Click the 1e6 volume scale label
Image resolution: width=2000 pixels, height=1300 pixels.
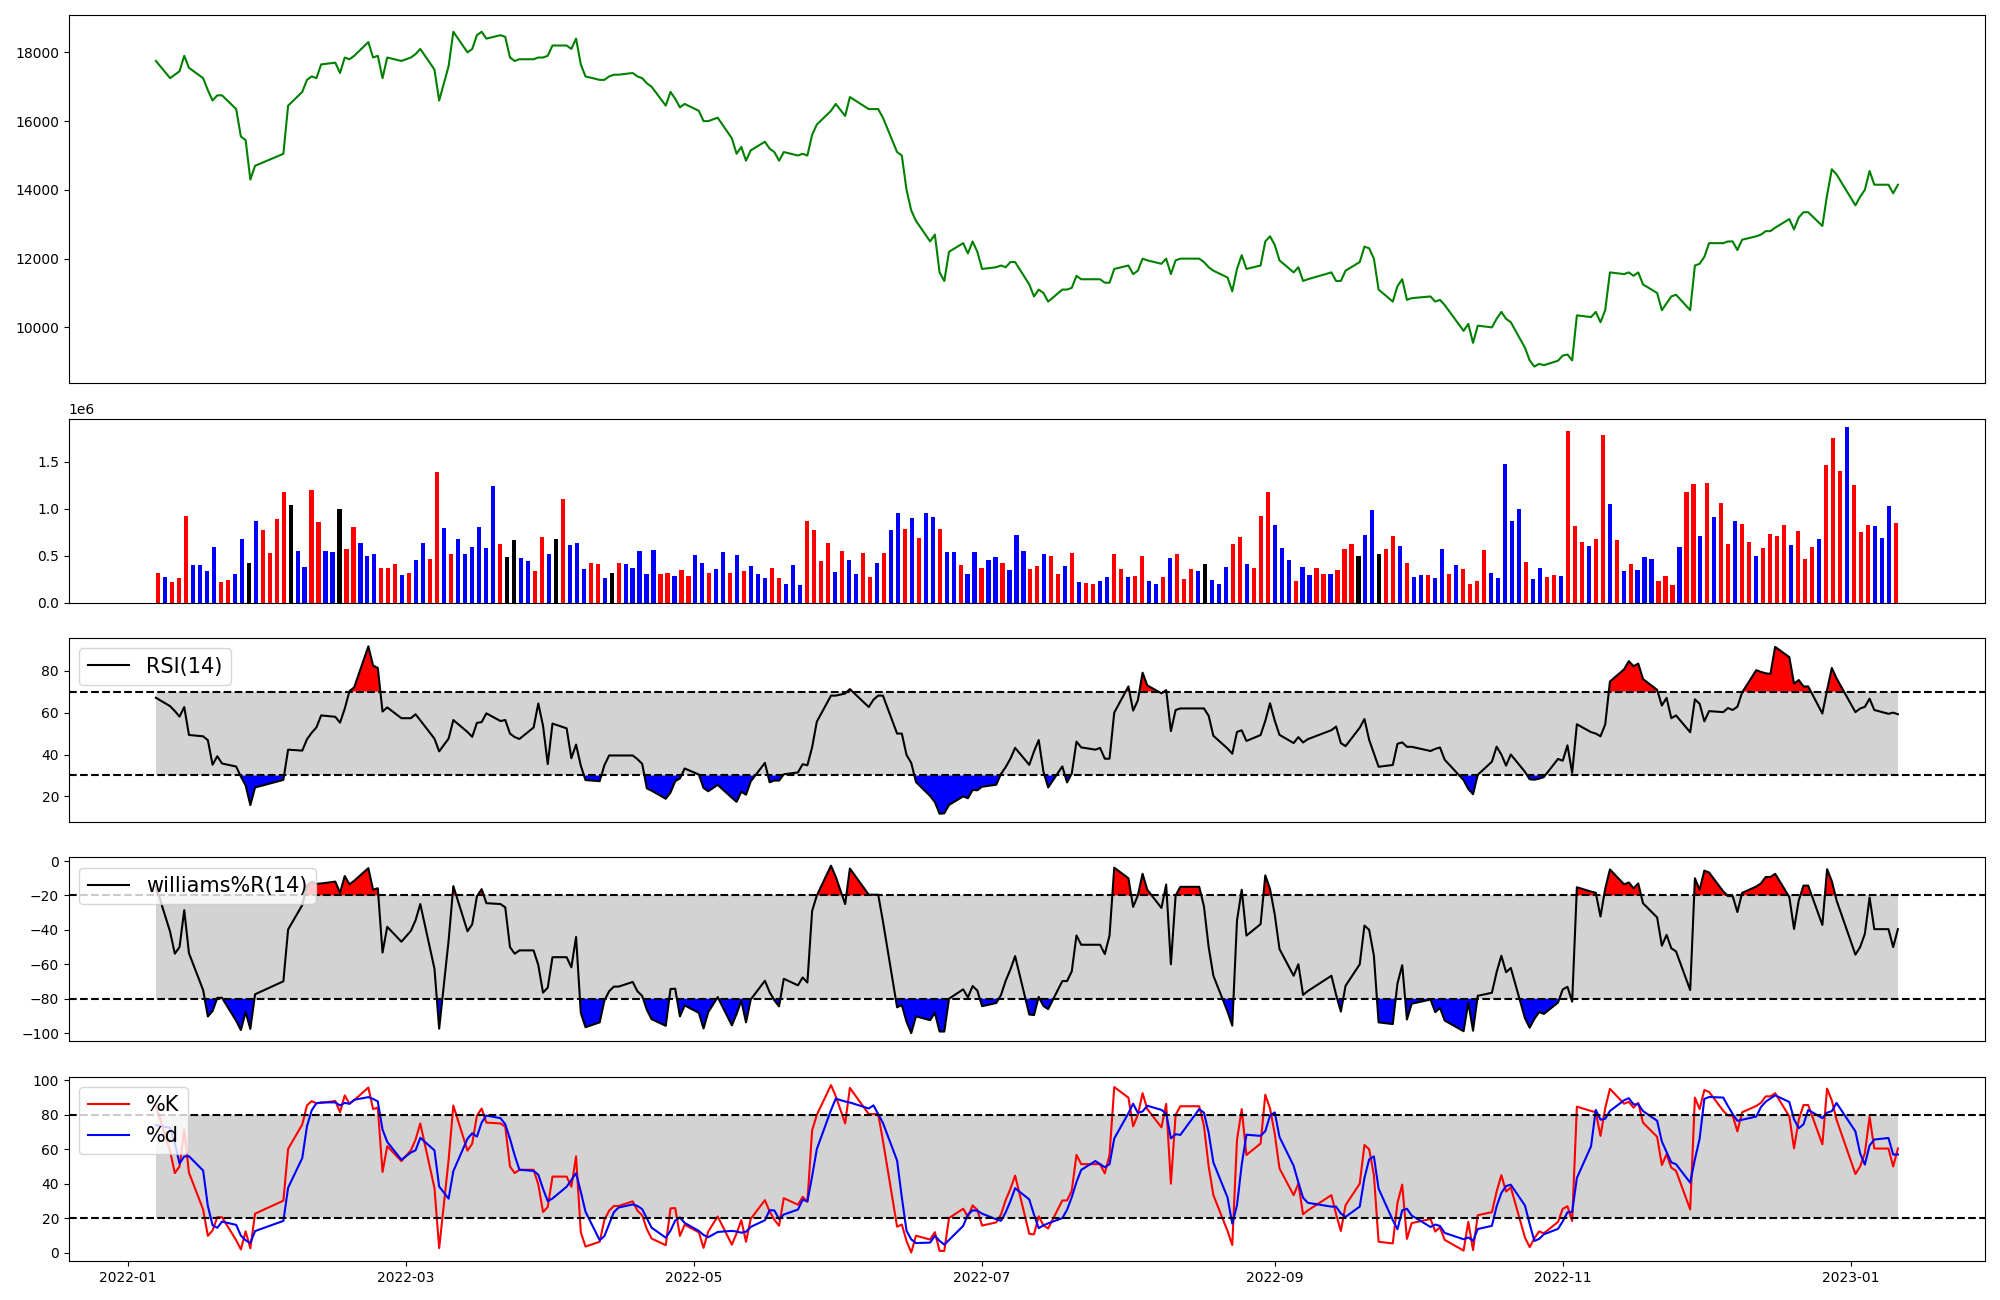(x=81, y=409)
